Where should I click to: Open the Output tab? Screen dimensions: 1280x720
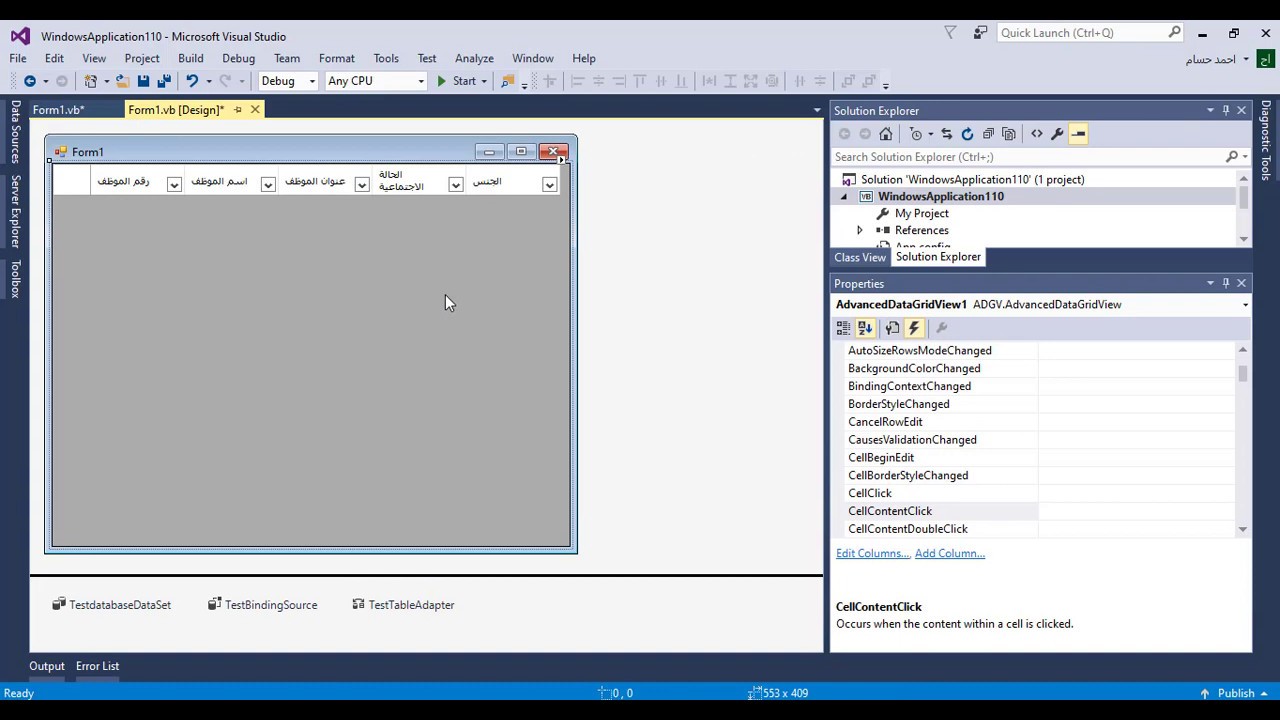click(x=47, y=666)
